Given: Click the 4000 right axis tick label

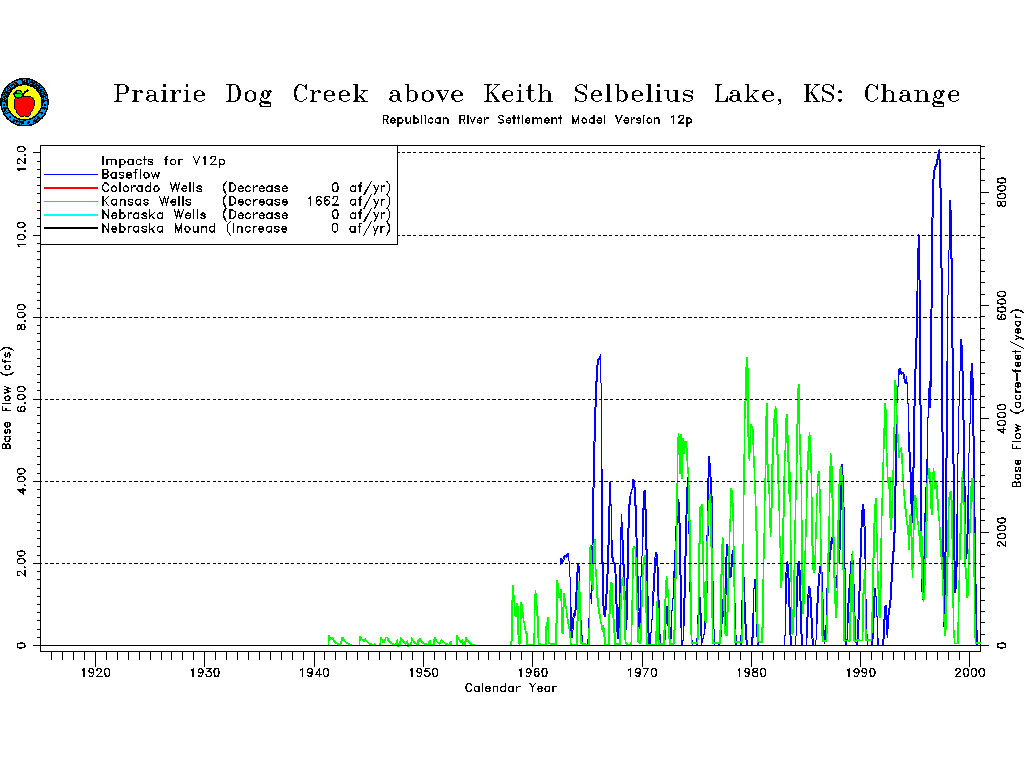Looking at the screenshot, I should [1001, 419].
